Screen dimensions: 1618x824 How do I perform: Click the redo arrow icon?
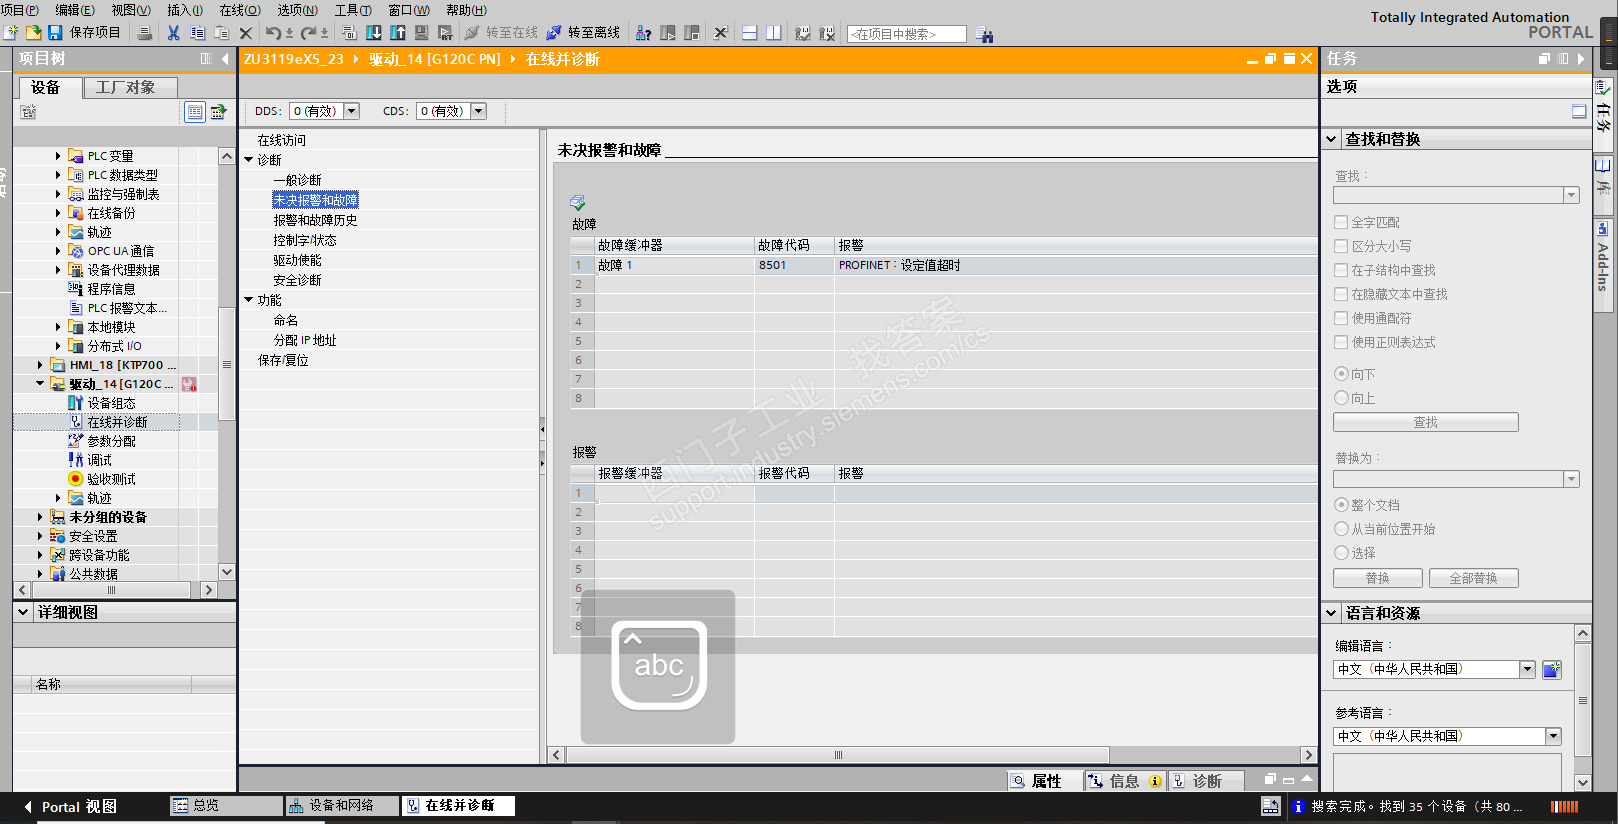(309, 33)
